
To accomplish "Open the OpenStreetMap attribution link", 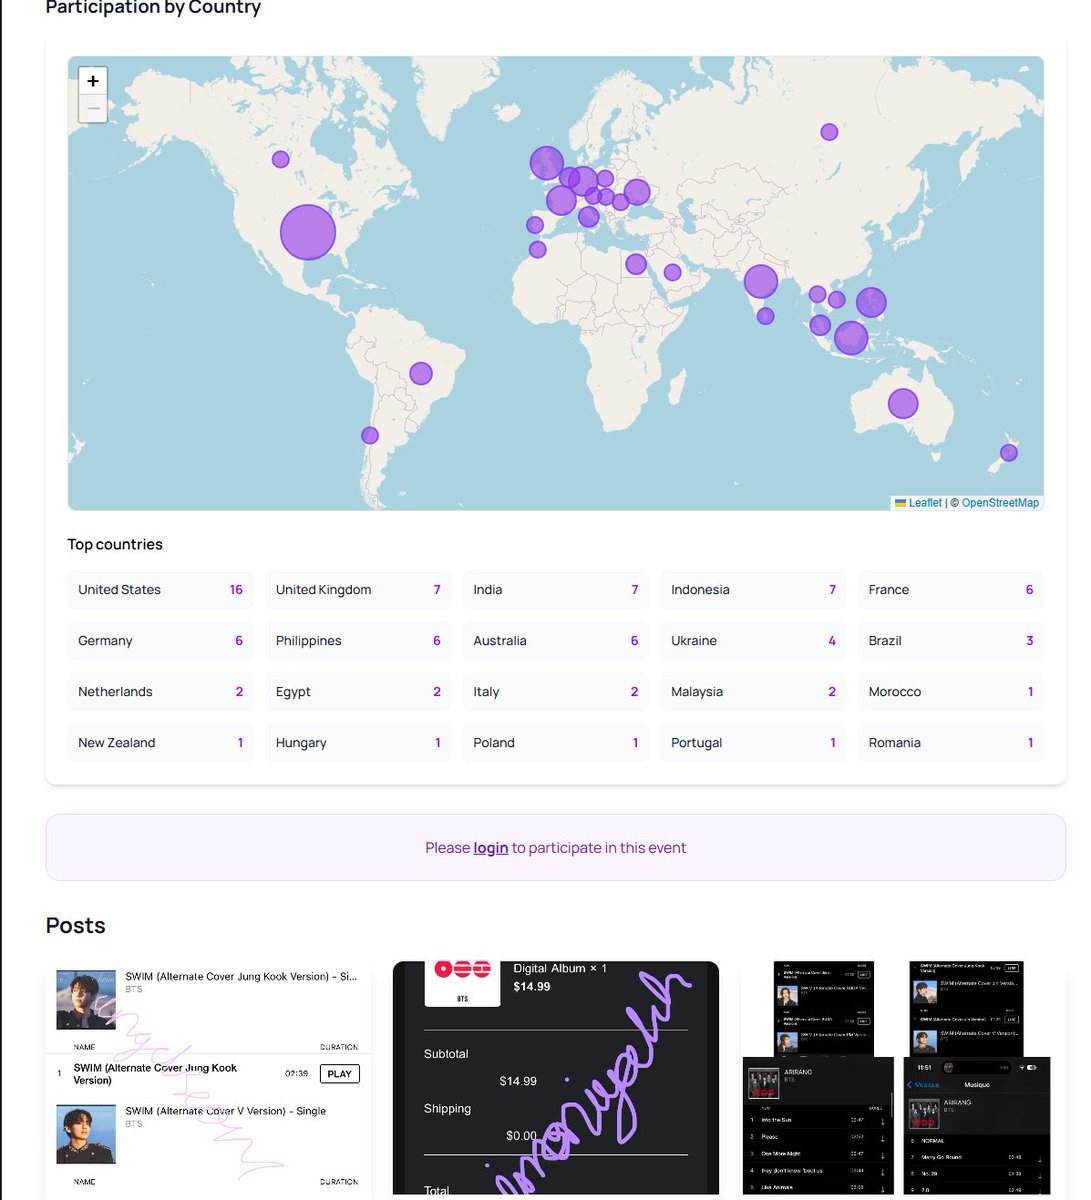I will 1000,503.
